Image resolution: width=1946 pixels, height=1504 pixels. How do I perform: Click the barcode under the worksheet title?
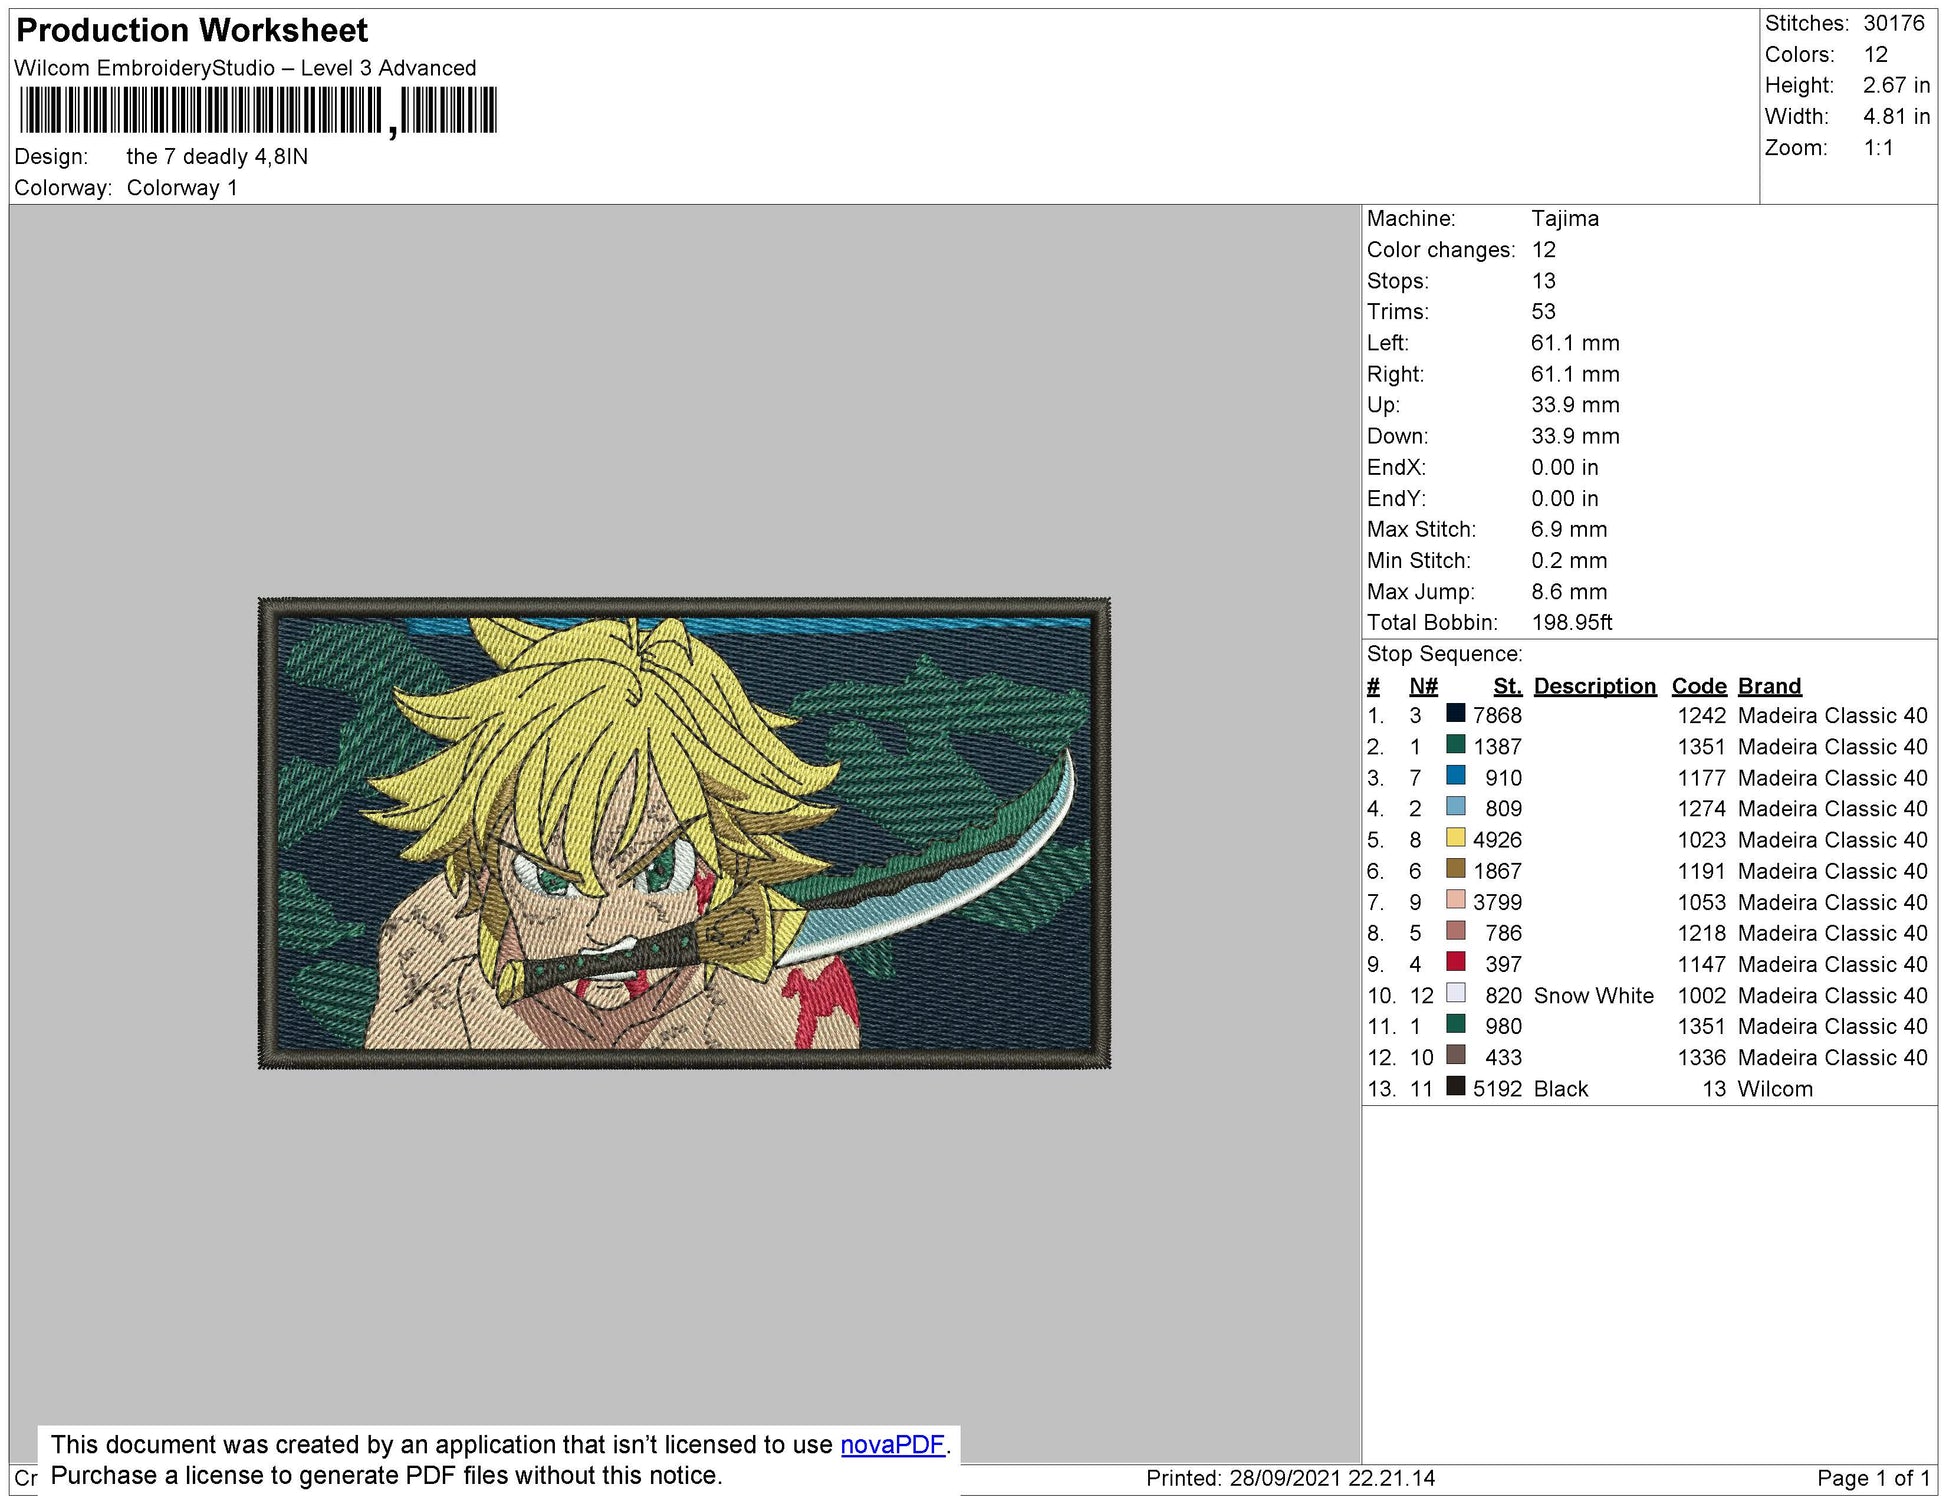(x=257, y=110)
